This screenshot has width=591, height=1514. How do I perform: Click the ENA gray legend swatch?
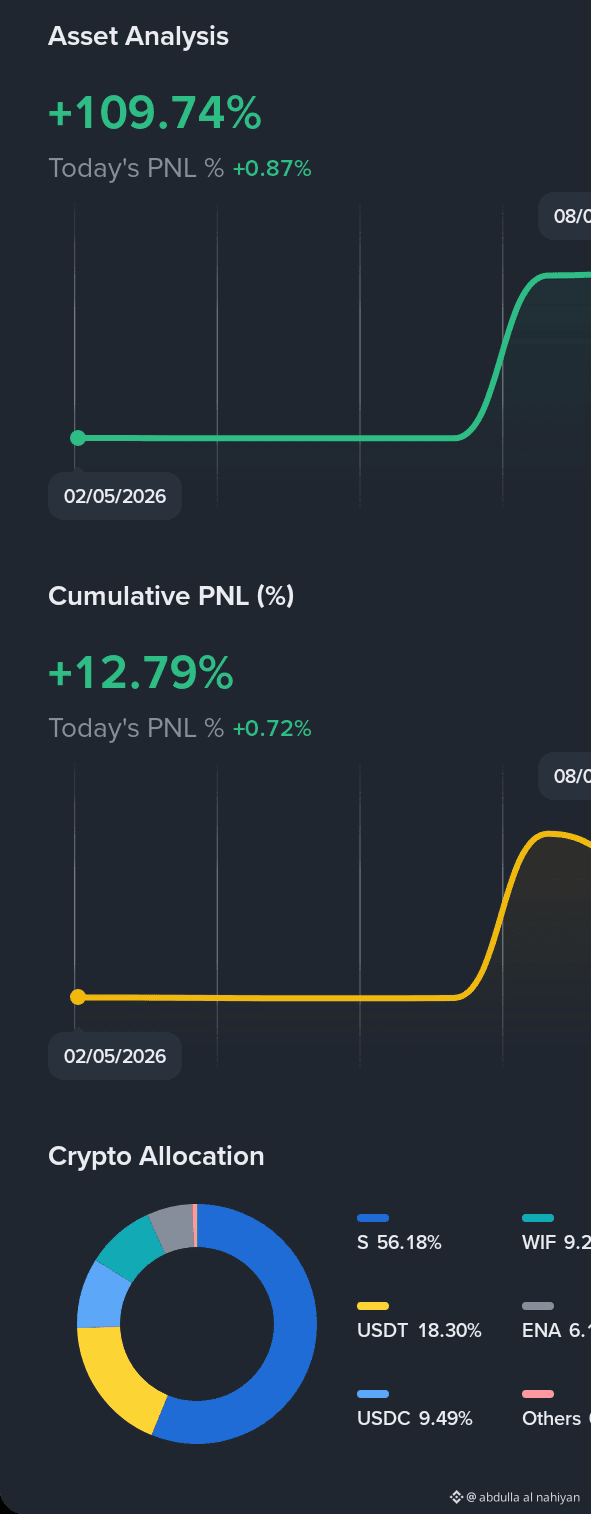click(x=538, y=1306)
